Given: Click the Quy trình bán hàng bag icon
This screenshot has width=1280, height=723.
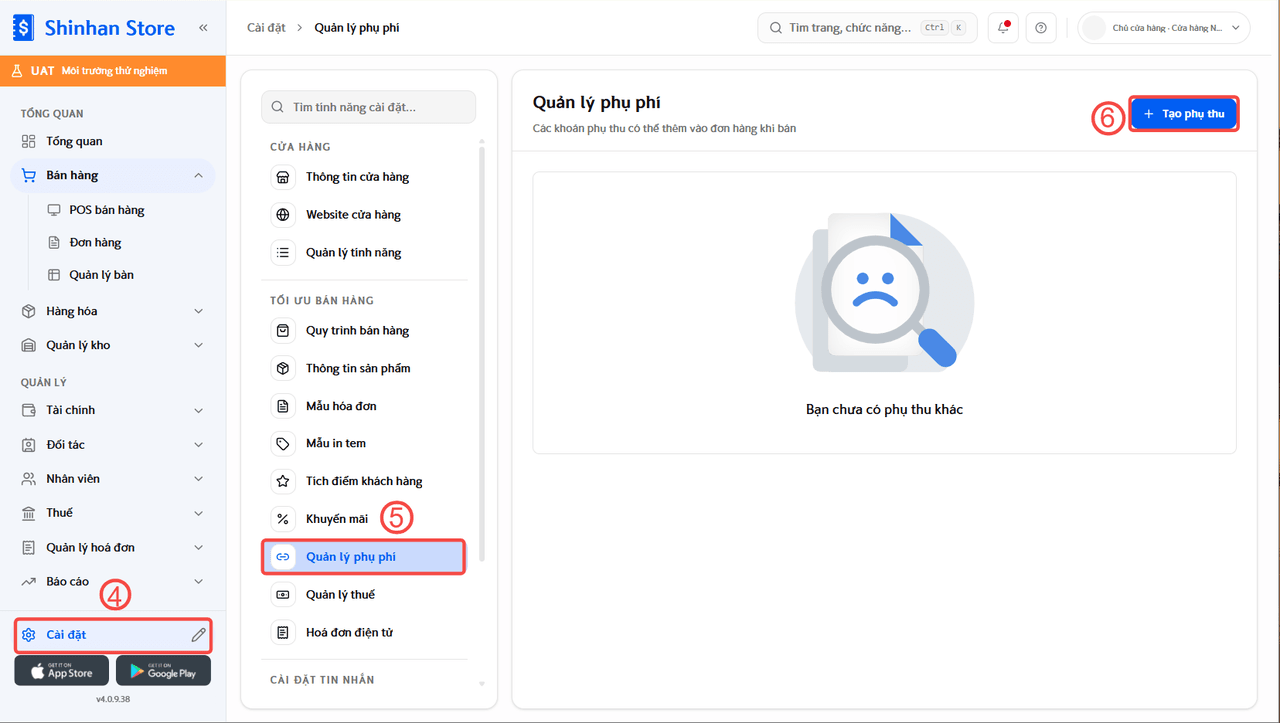Looking at the screenshot, I should coord(283,331).
